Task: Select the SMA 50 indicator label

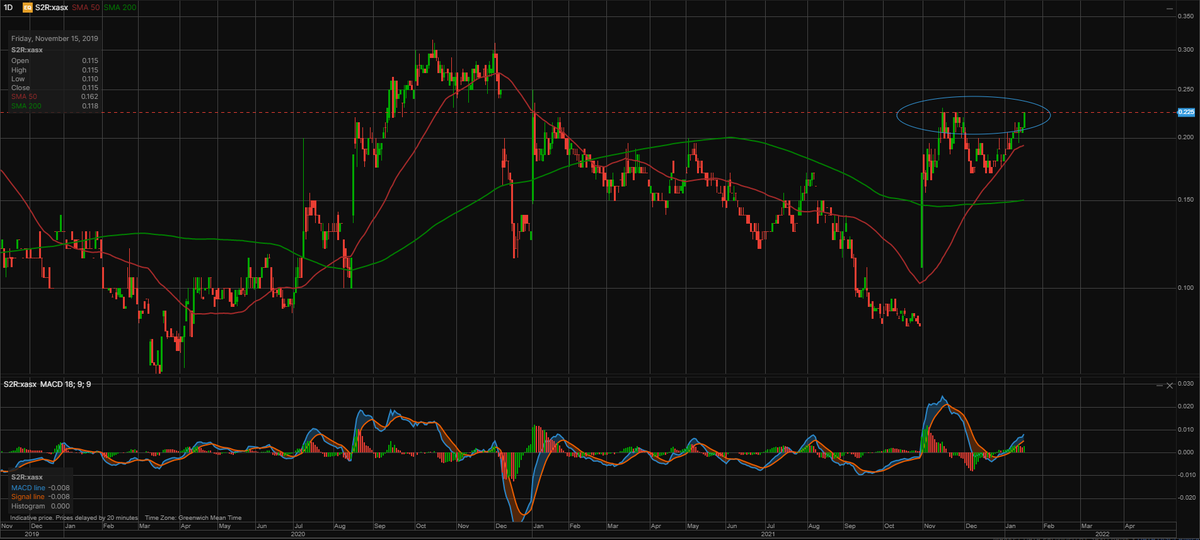Action: pos(85,7)
